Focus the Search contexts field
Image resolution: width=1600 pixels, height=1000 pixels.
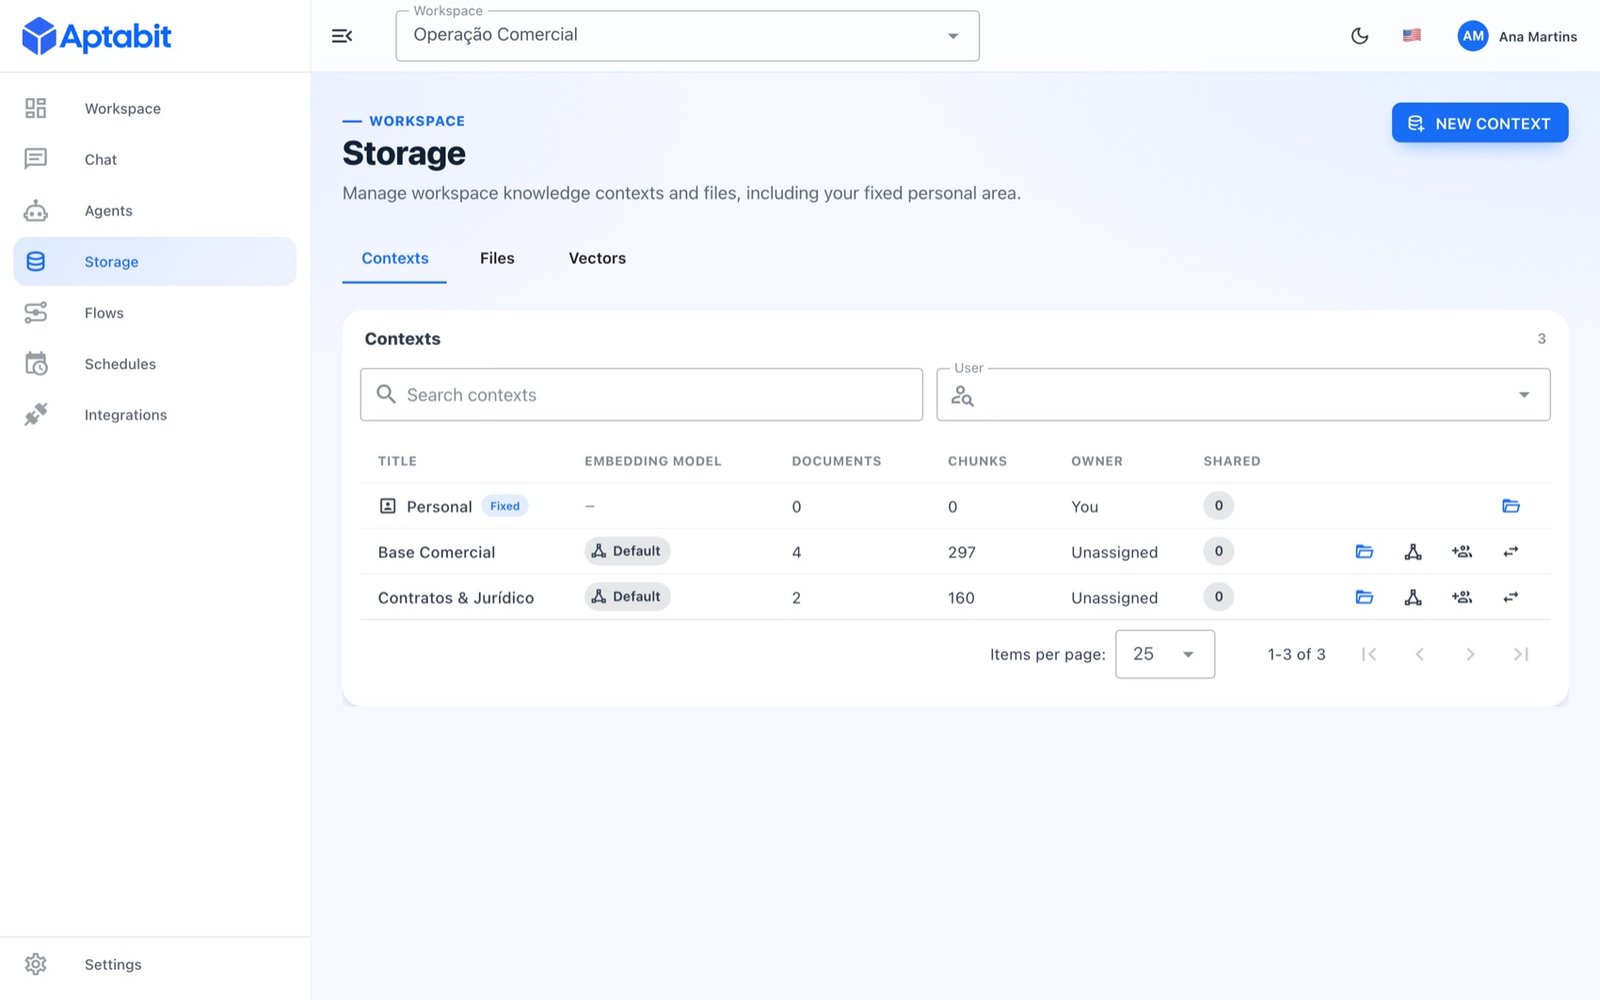coord(641,394)
